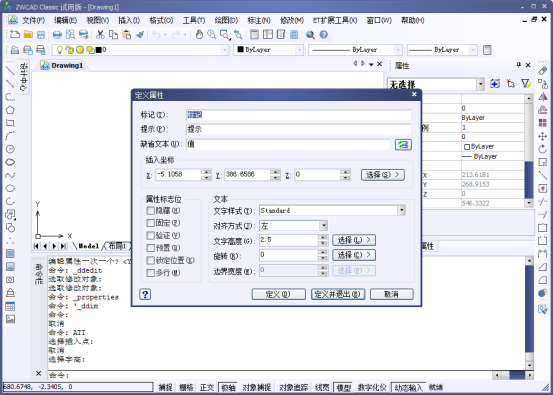553x395 pixels.
Task: Click the Cut scissors icon
Action: (x=101, y=35)
